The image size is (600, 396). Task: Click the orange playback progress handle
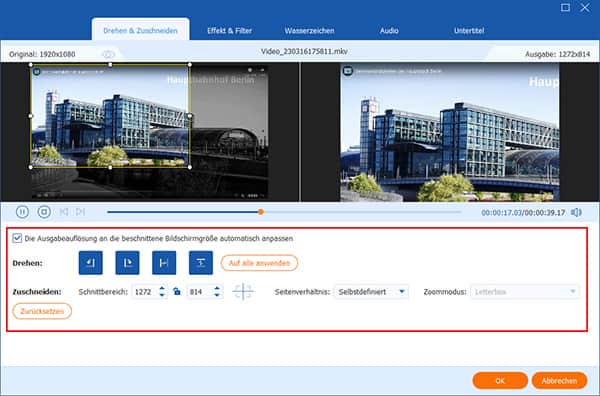coord(261,212)
